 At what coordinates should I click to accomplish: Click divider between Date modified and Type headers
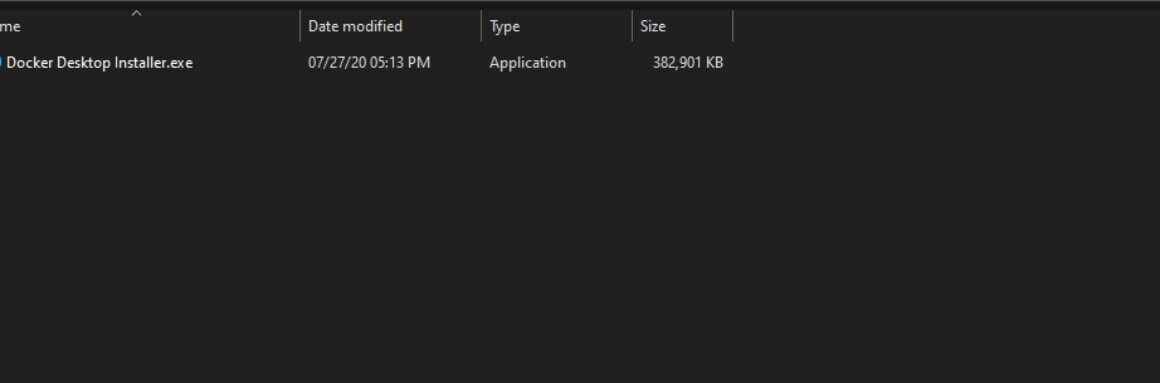(481, 27)
